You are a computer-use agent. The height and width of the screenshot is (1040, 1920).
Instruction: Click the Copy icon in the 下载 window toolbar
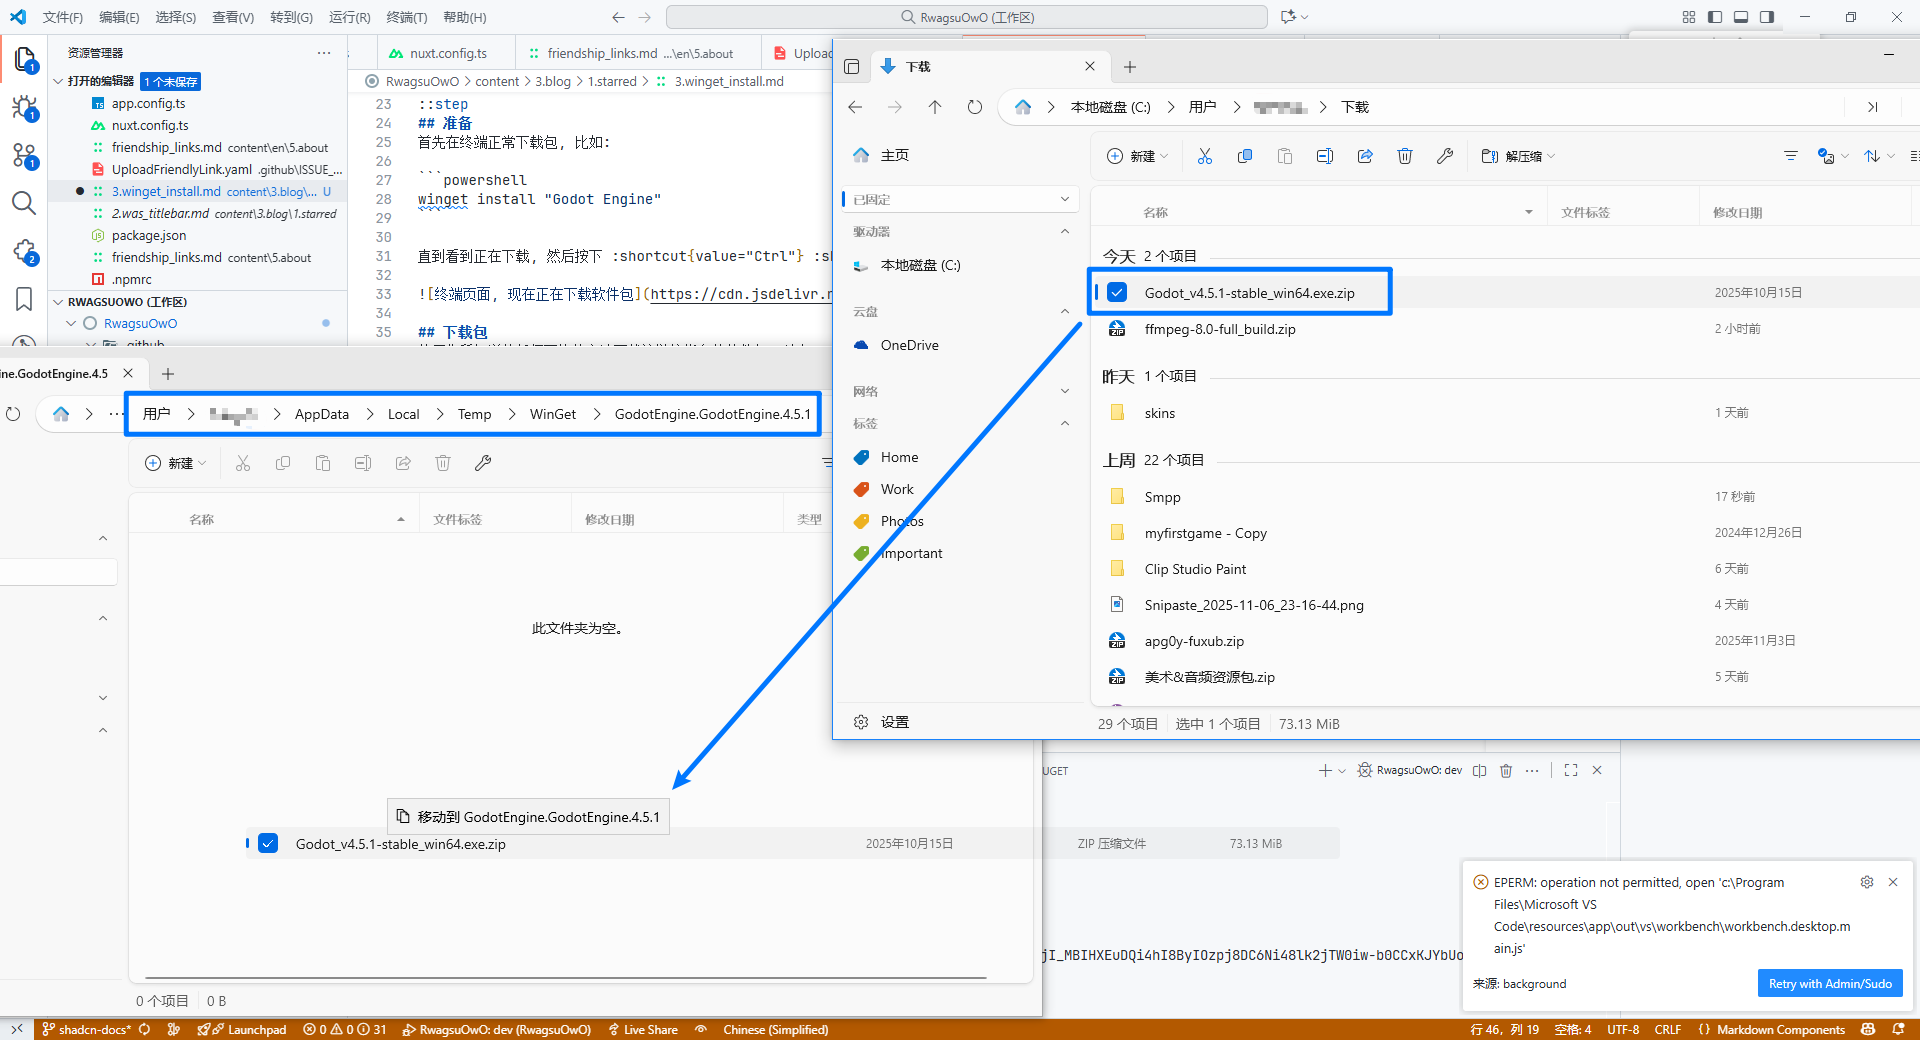[x=1245, y=156]
